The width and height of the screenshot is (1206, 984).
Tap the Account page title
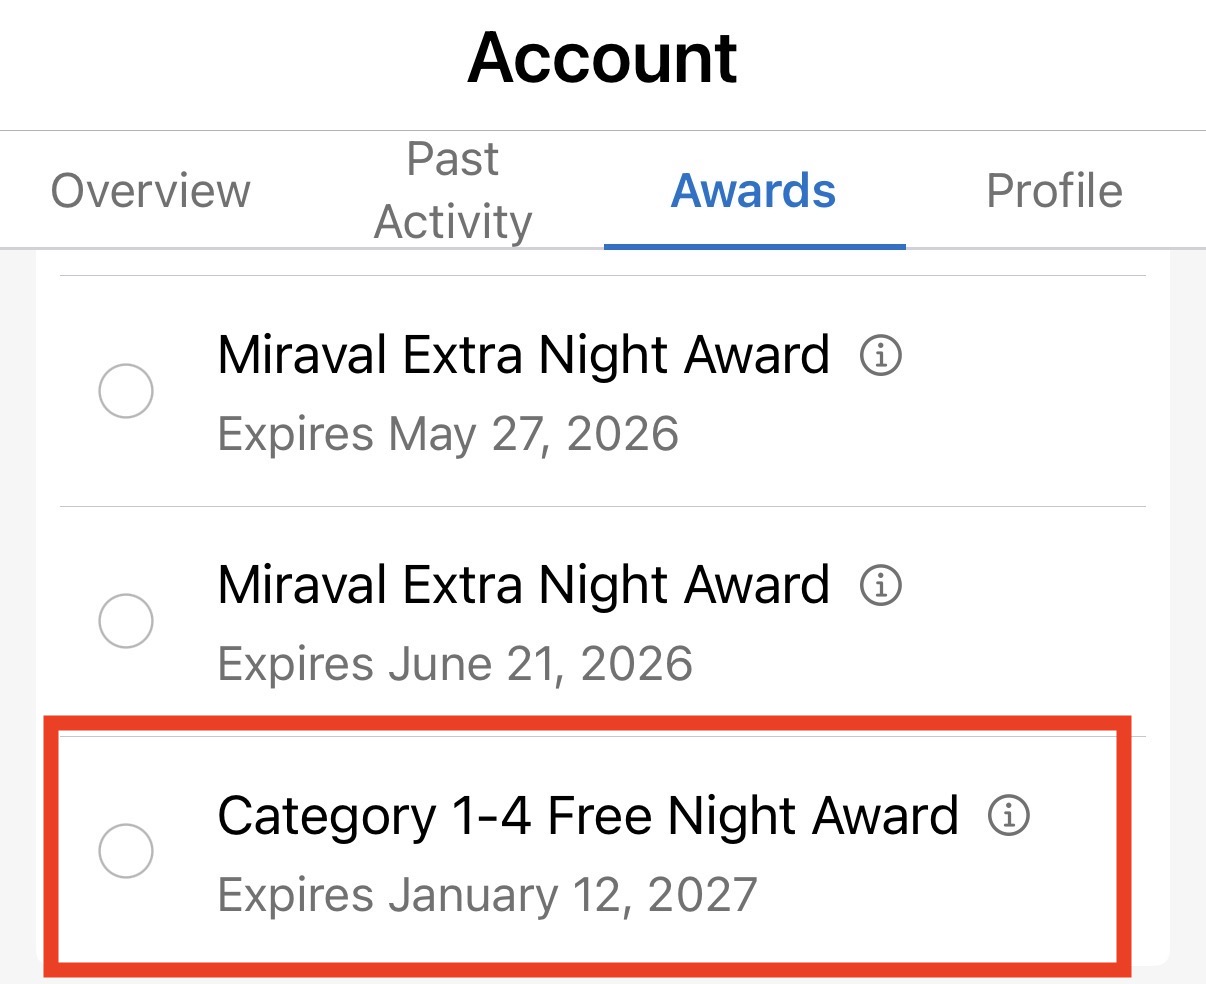coord(602,58)
